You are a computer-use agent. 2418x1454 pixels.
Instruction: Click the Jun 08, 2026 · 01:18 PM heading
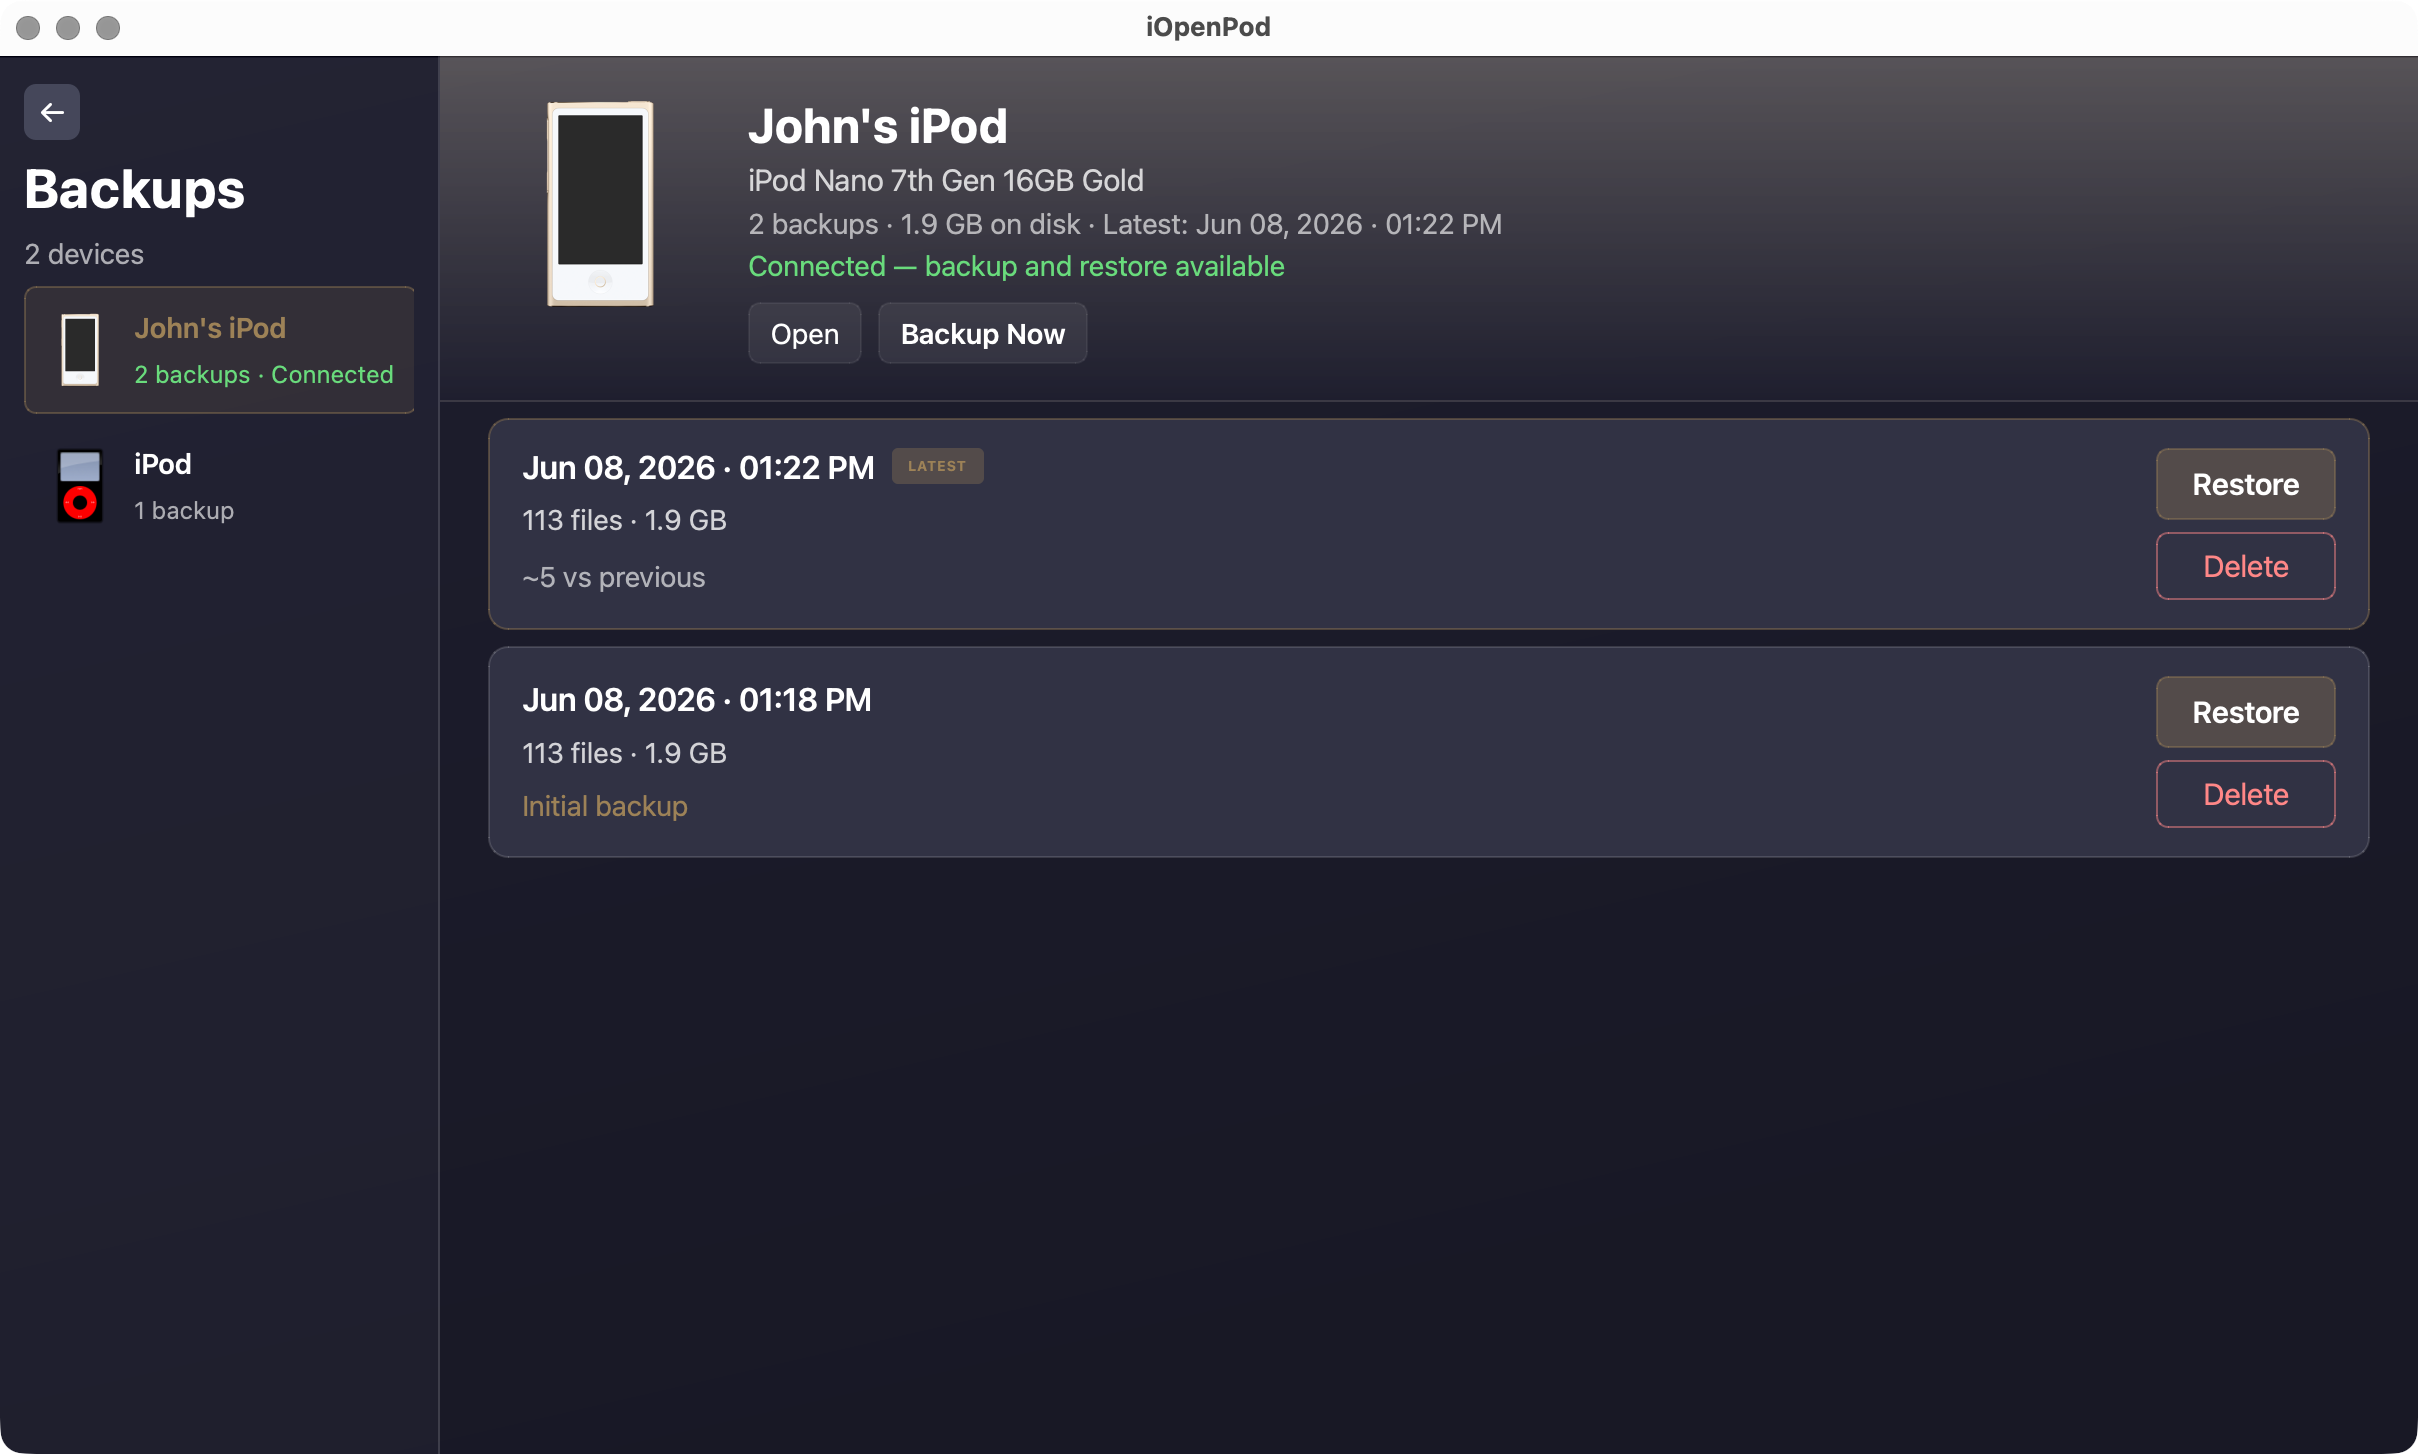(697, 700)
